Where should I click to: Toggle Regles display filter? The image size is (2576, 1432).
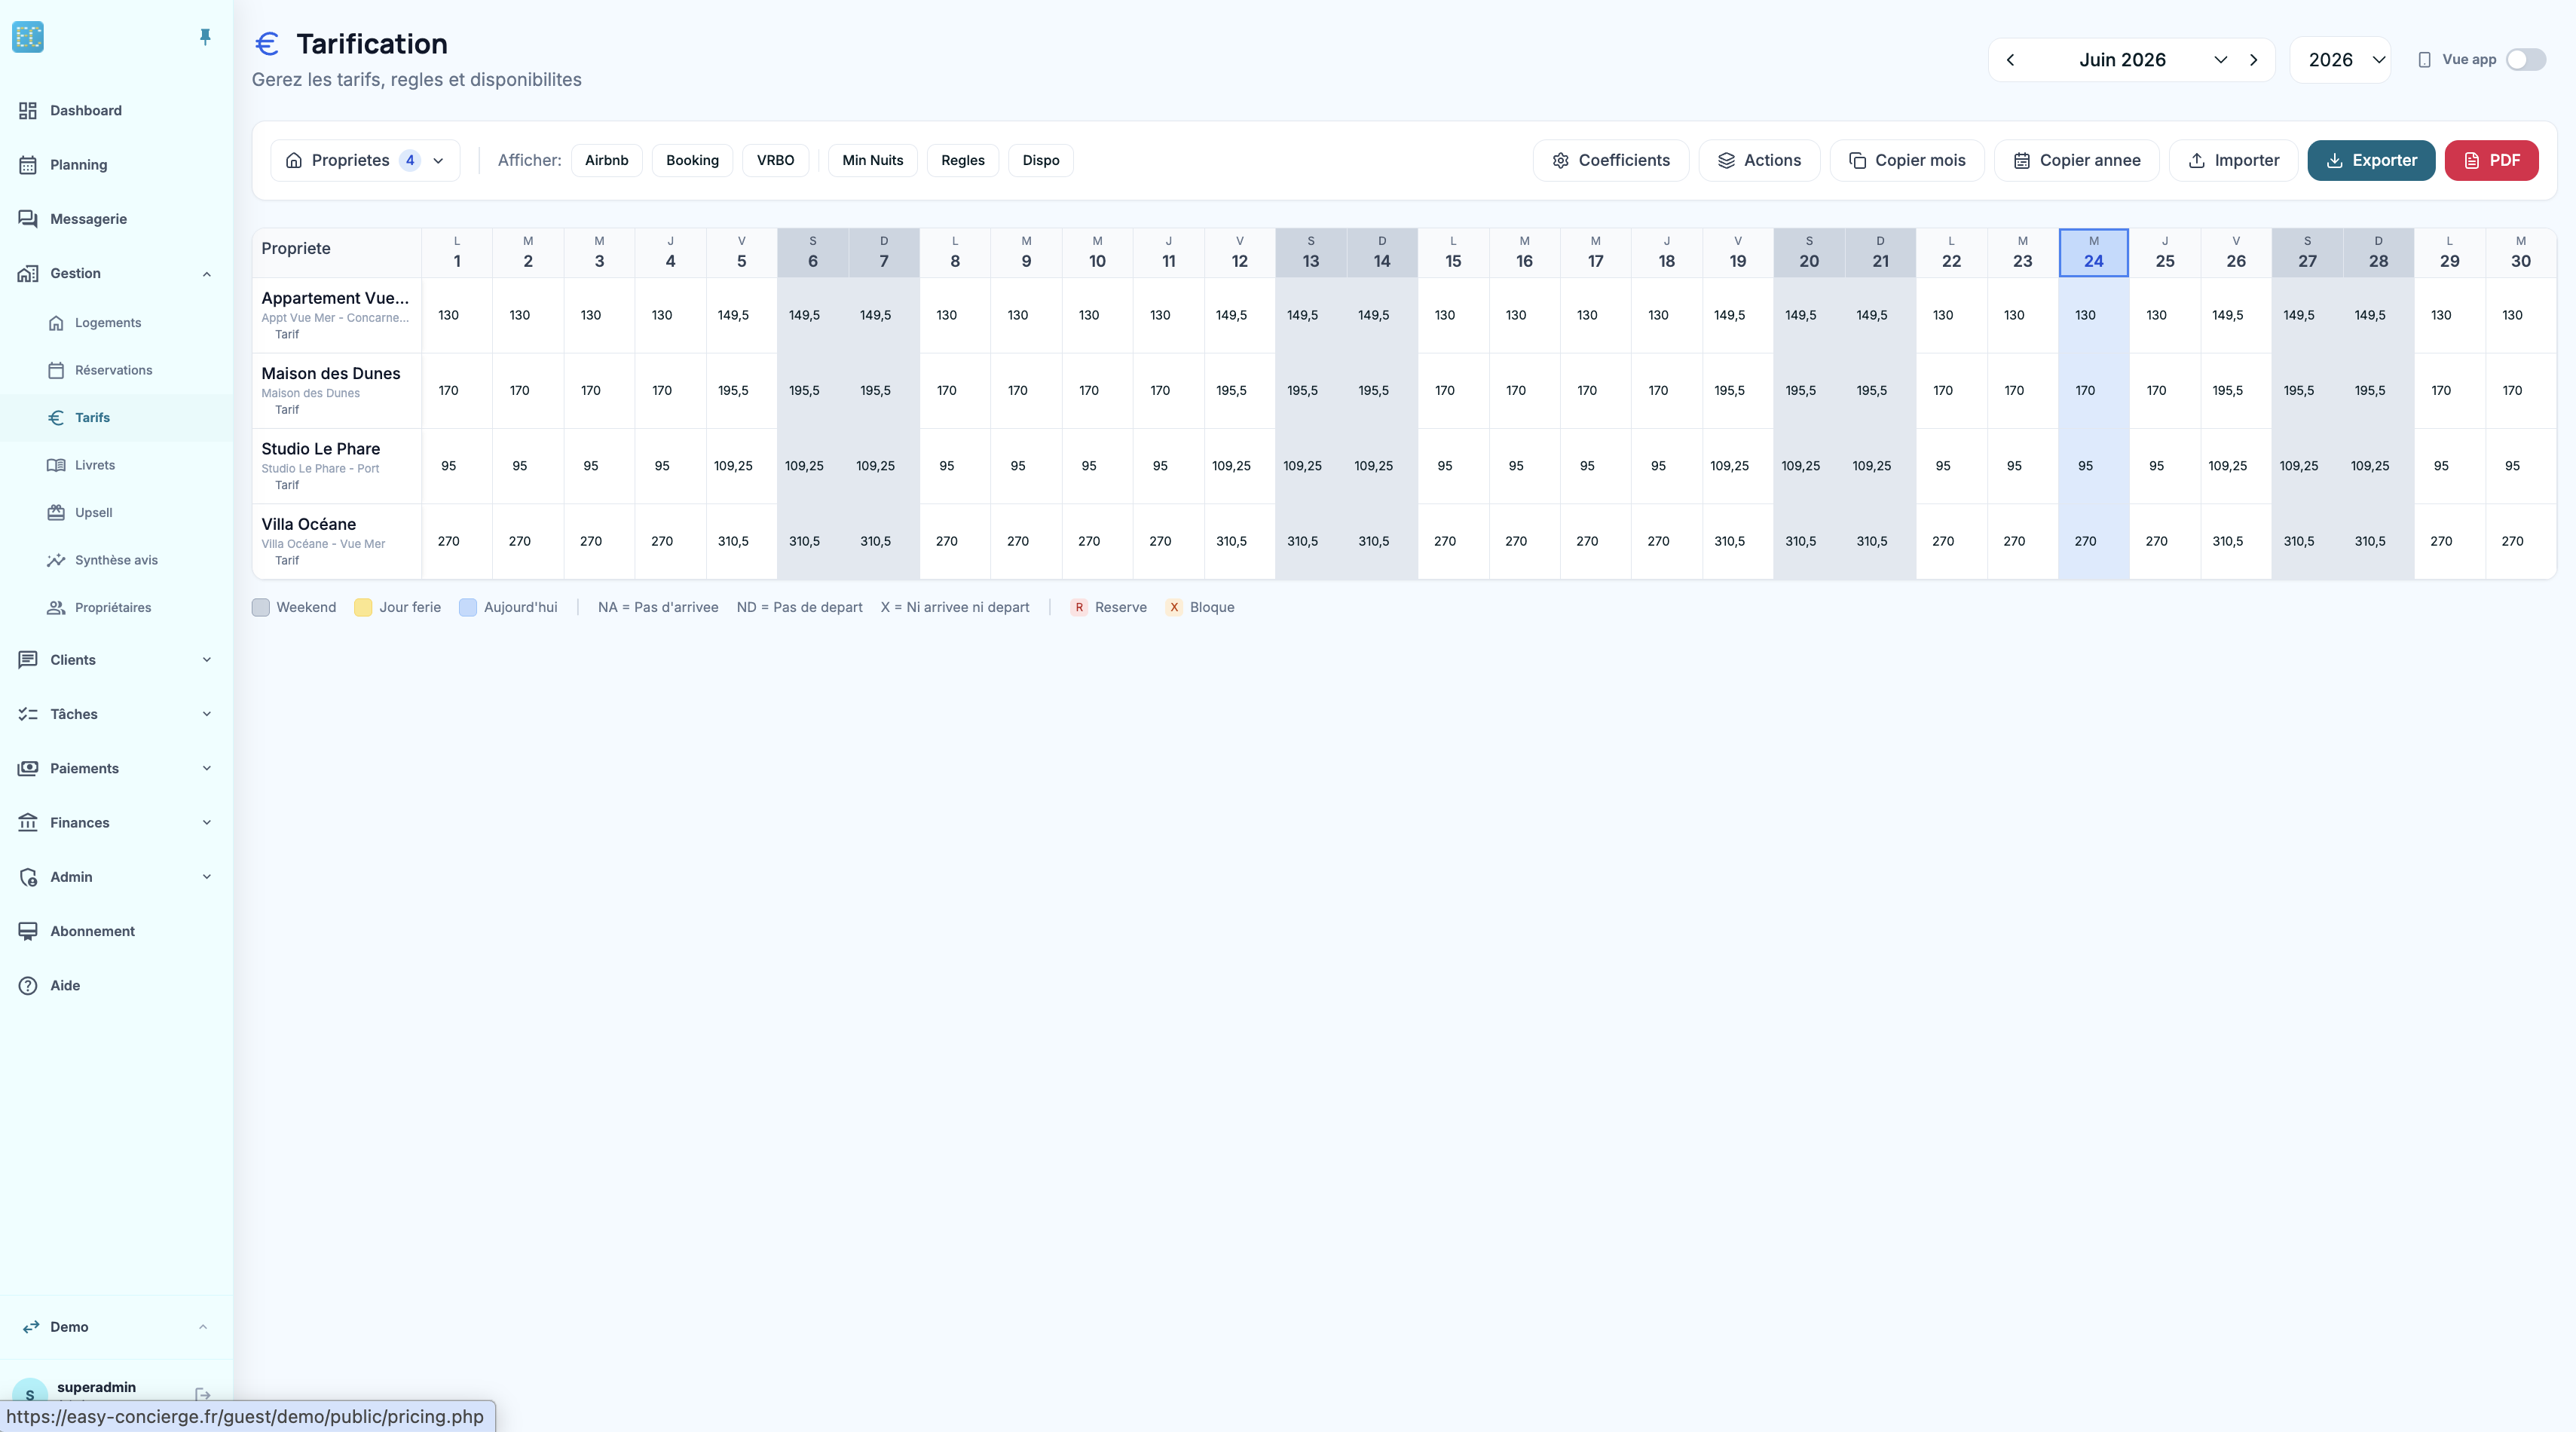tap(963, 160)
